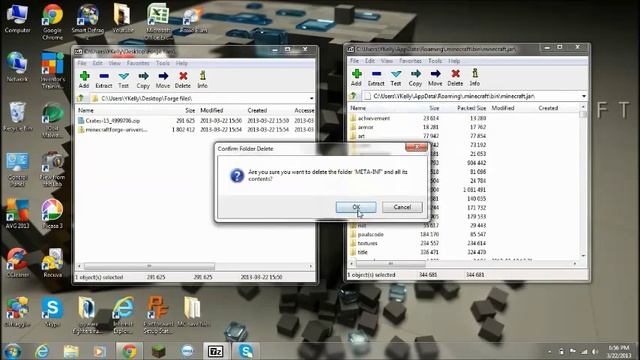This screenshot has width=640, height=360.
Task: Open Help menu in minecraft.jar window
Action: click(454, 61)
